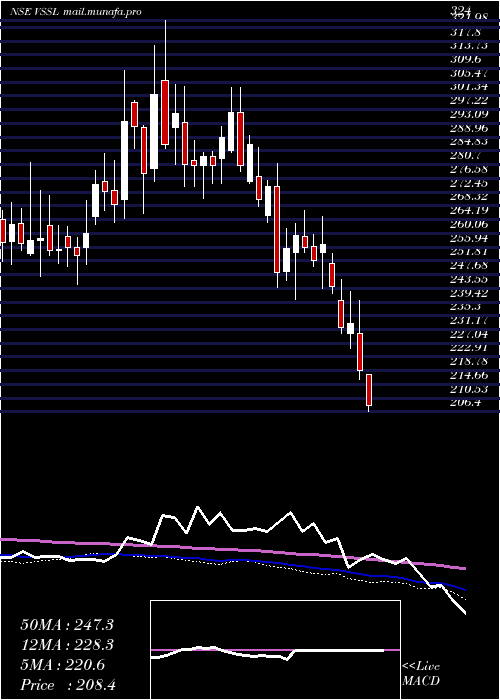The width and height of the screenshot is (500, 700).
Task: Click the 206.4 price axis label
Action: coord(466,403)
